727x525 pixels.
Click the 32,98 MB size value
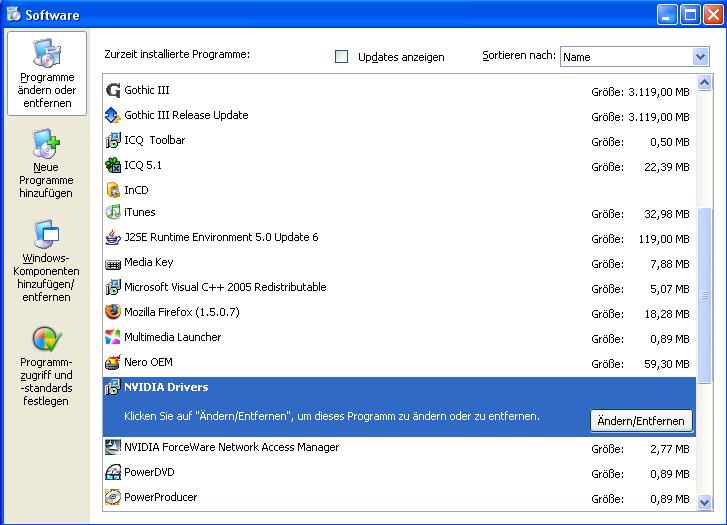[x=667, y=214]
